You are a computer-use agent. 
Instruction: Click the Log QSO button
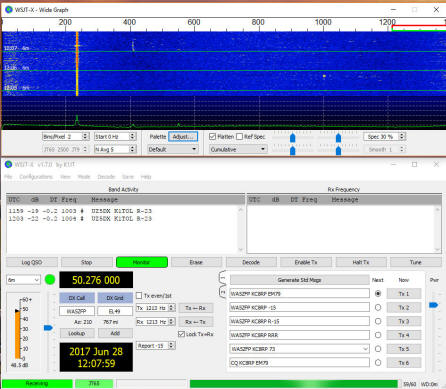tap(32, 262)
